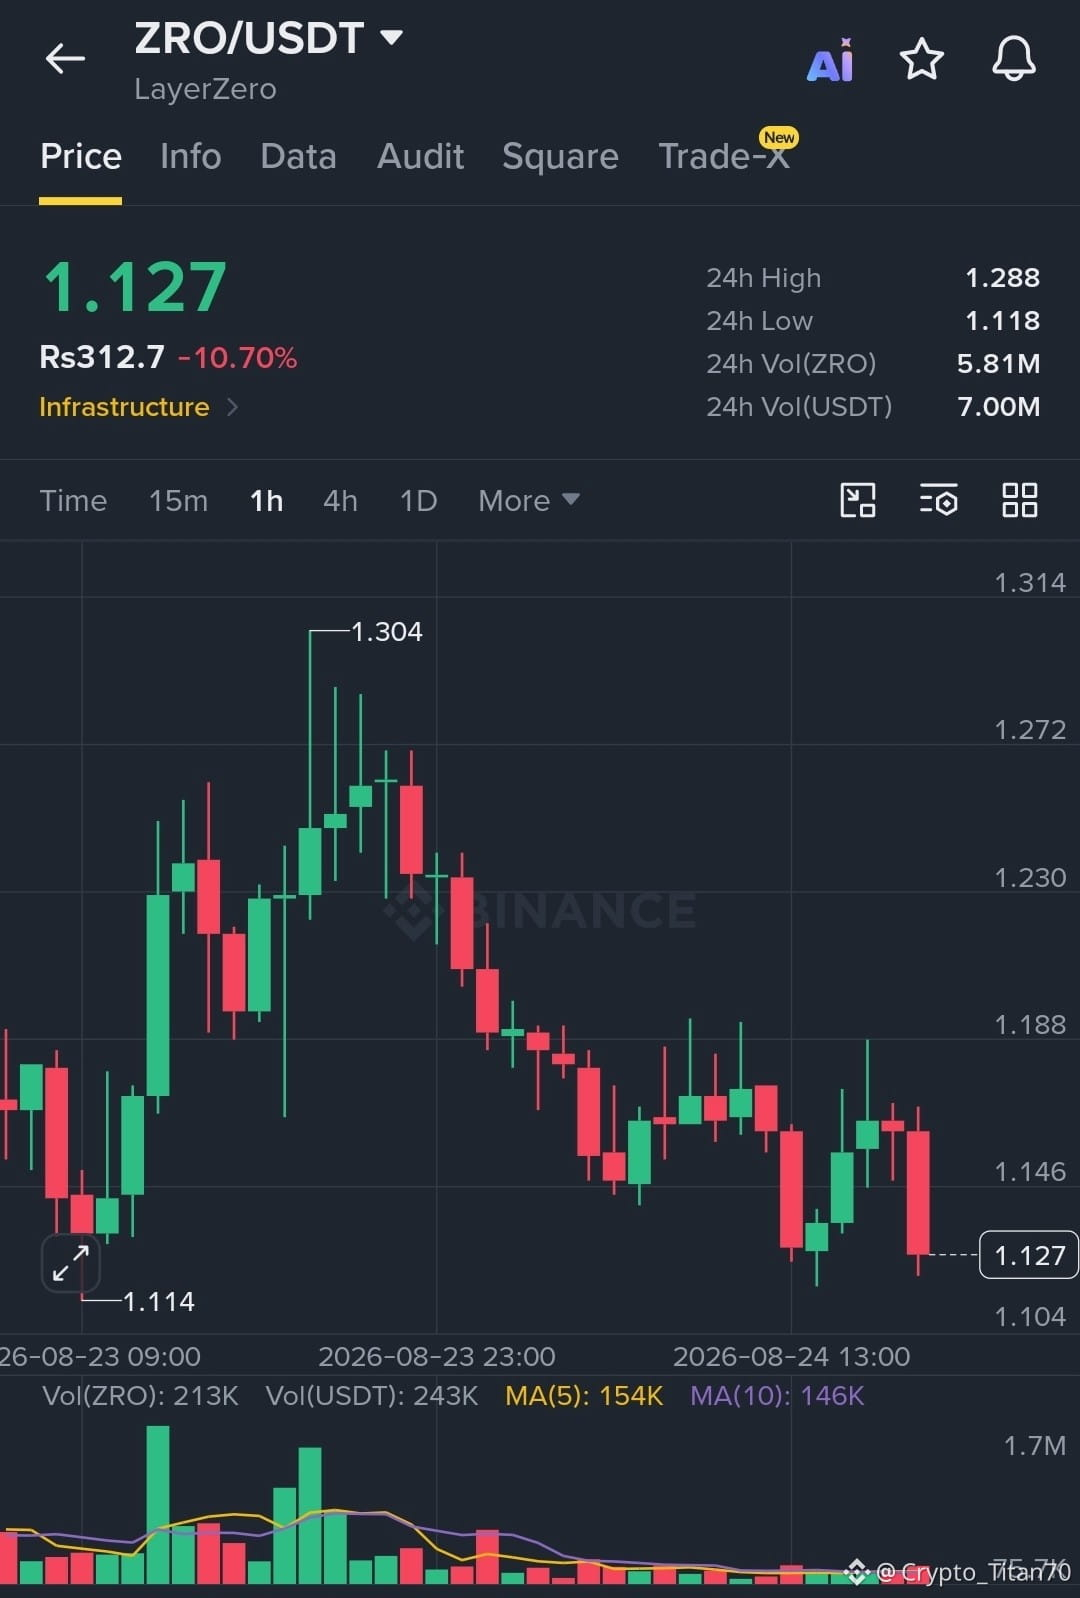Tap the Rs312.7 converted price
1080x1598 pixels.
tap(102, 357)
